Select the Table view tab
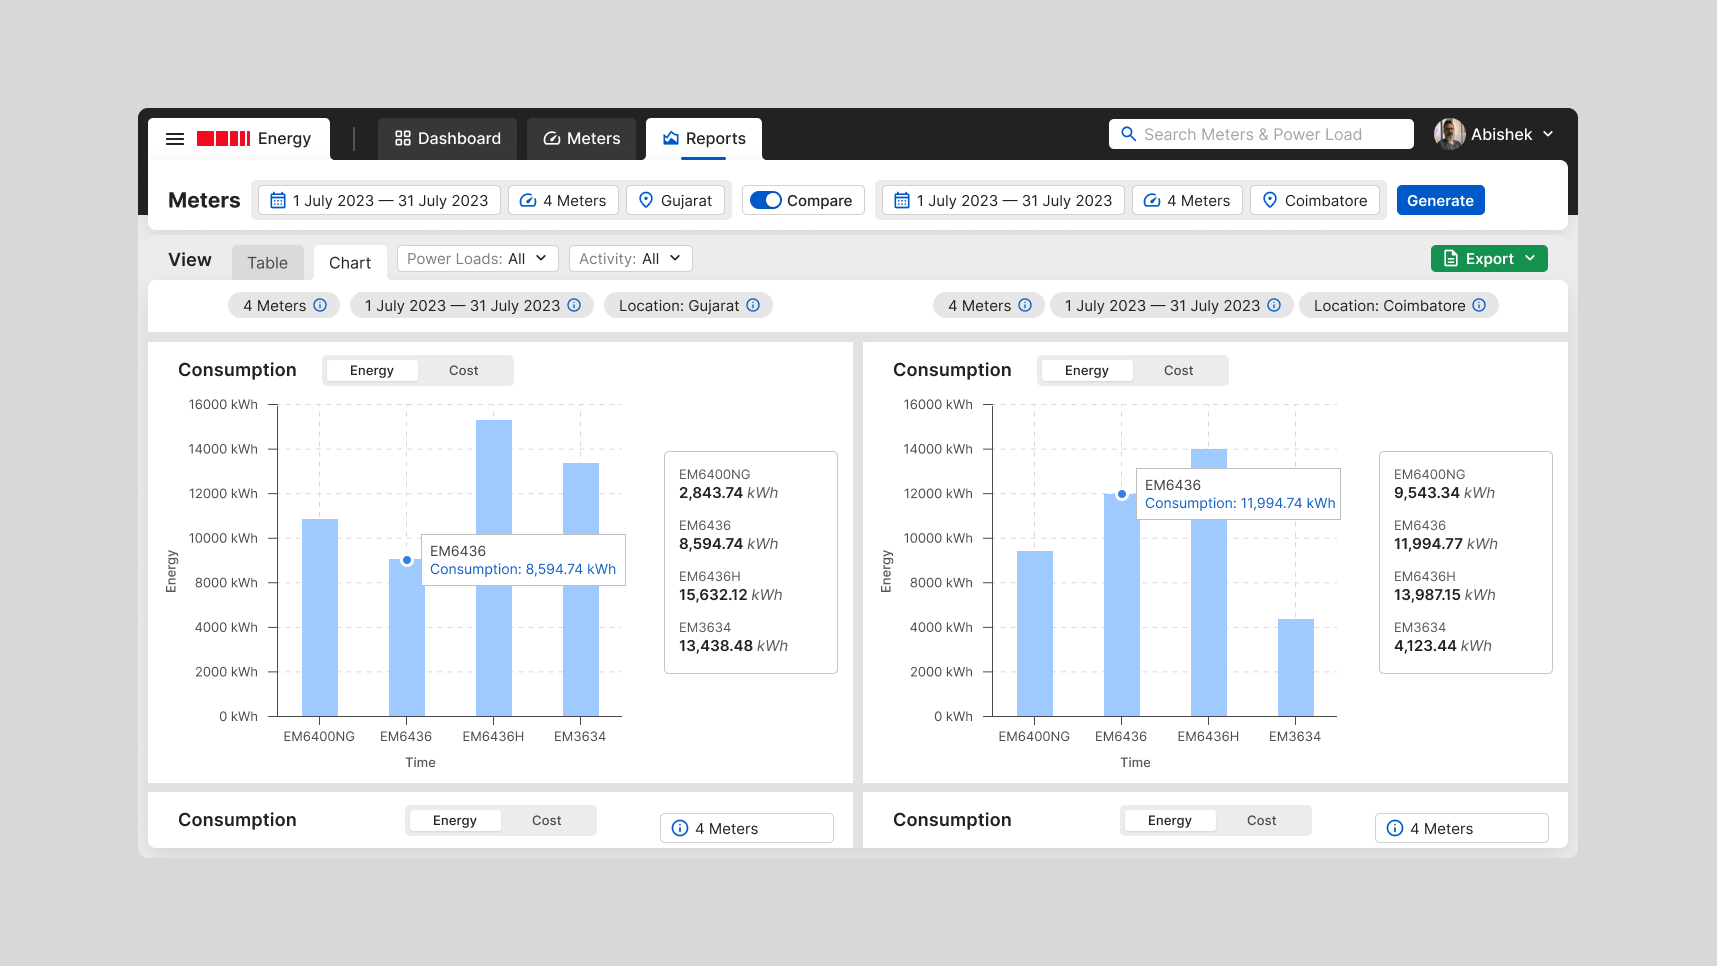This screenshot has height=966, width=1717. [267, 262]
